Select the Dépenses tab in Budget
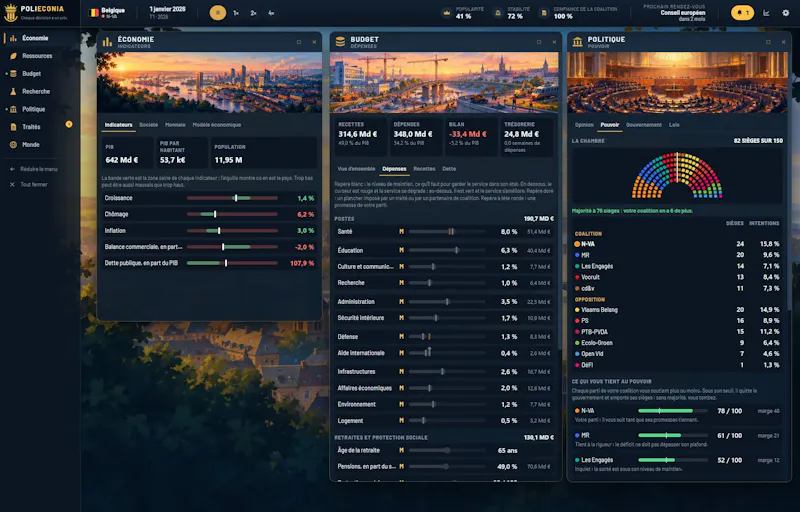This screenshot has width=800, height=512. pos(394,169)
